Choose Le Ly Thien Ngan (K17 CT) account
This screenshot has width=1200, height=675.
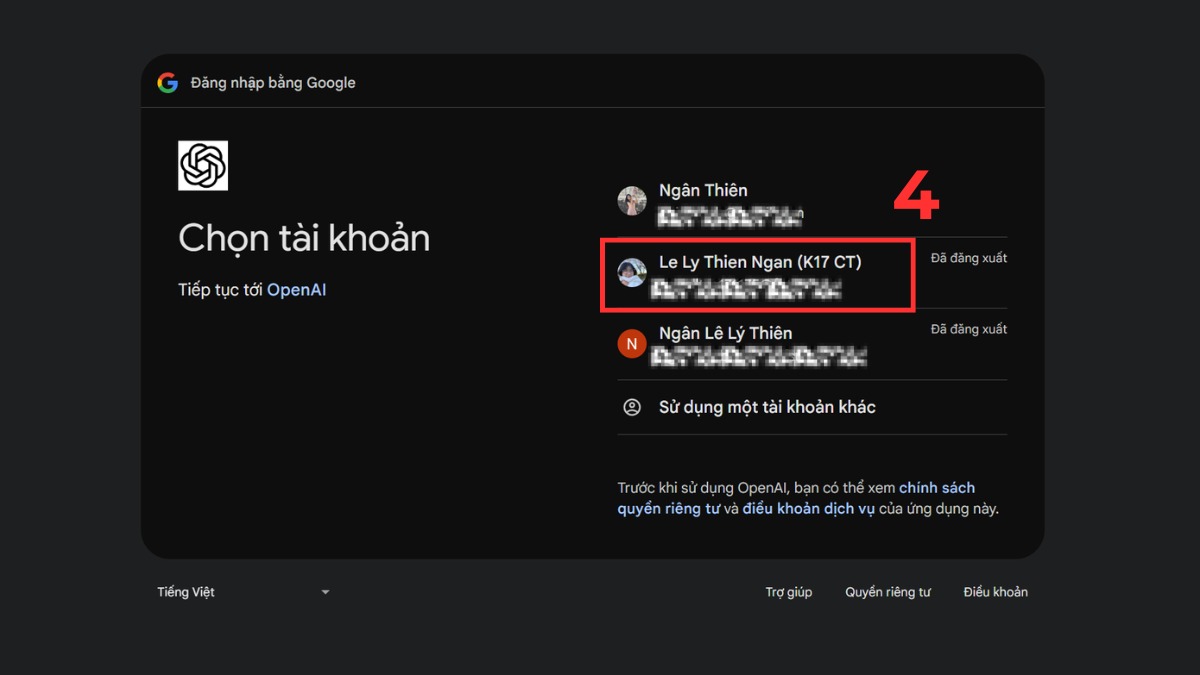812,273
